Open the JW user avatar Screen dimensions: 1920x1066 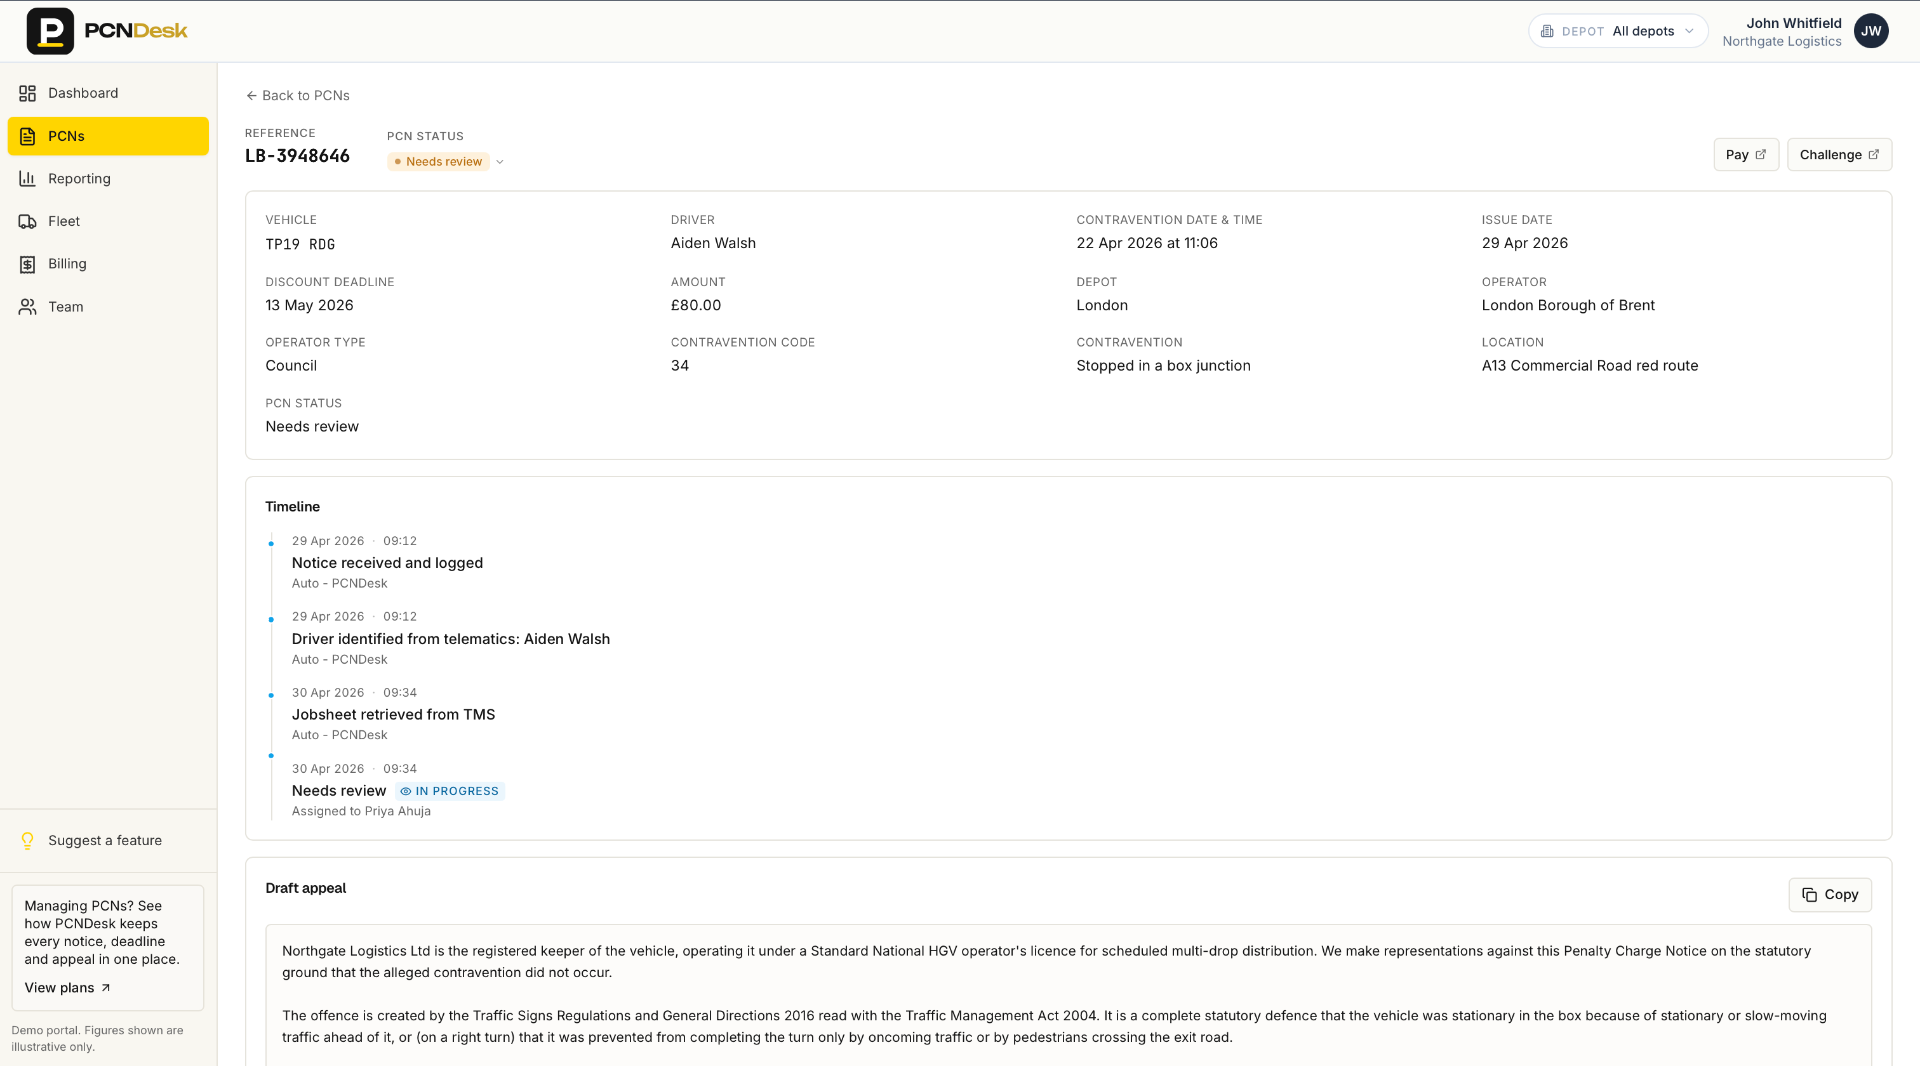(x=1871, y=31)
